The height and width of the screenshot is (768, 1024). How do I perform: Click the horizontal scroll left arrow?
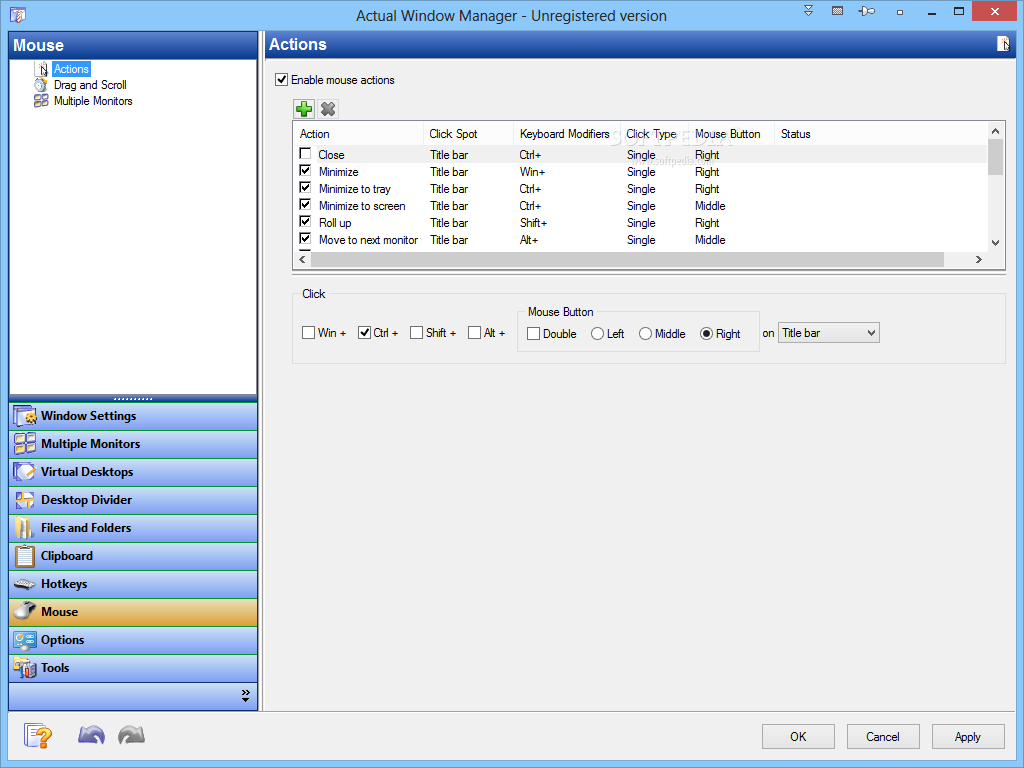(x=302, y=260)
